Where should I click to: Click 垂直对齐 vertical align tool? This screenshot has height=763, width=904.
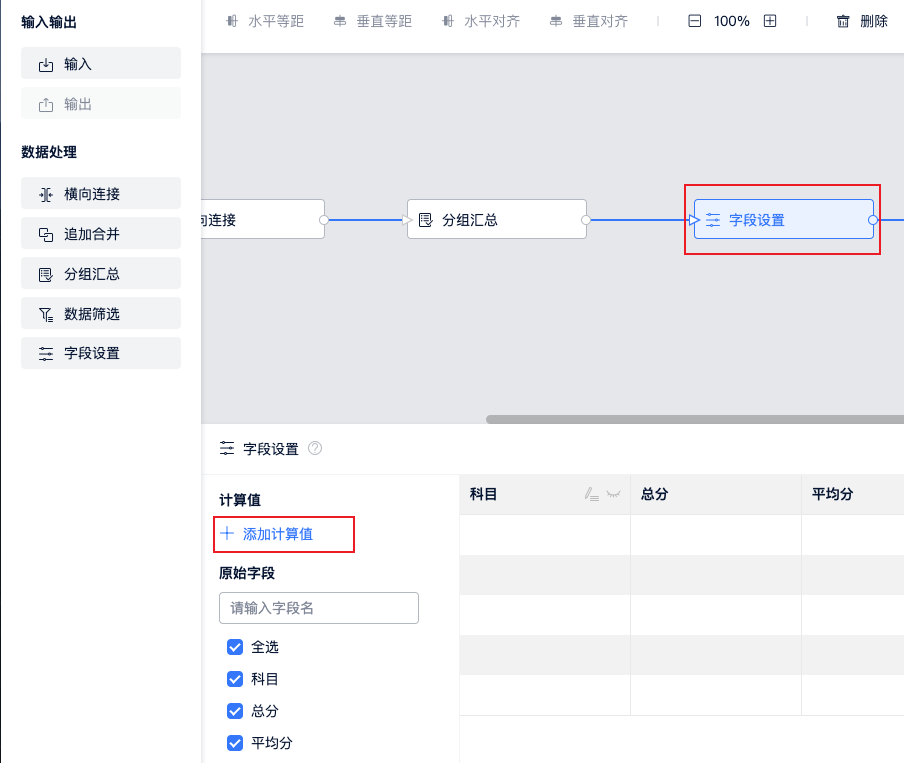[x=589, y=21]
